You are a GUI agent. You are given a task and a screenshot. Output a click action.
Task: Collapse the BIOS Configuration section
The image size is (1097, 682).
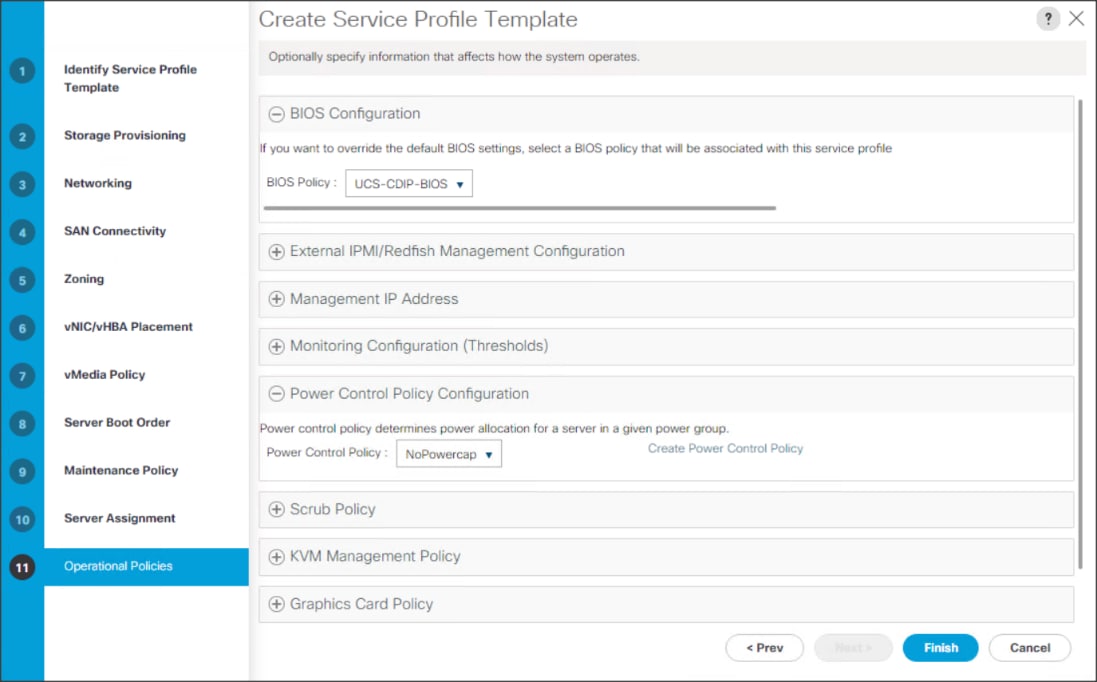coord(277,114)
